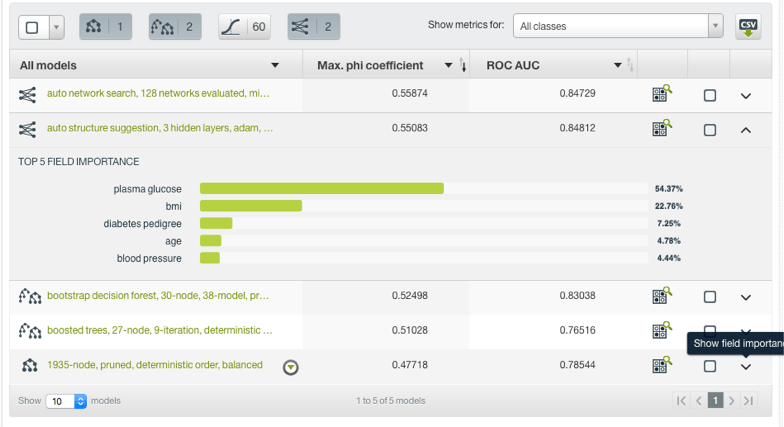The width and height of the screenshot is (784, 427).
Task: Click the plasma glucose importance bar
Action: [321, 188]
